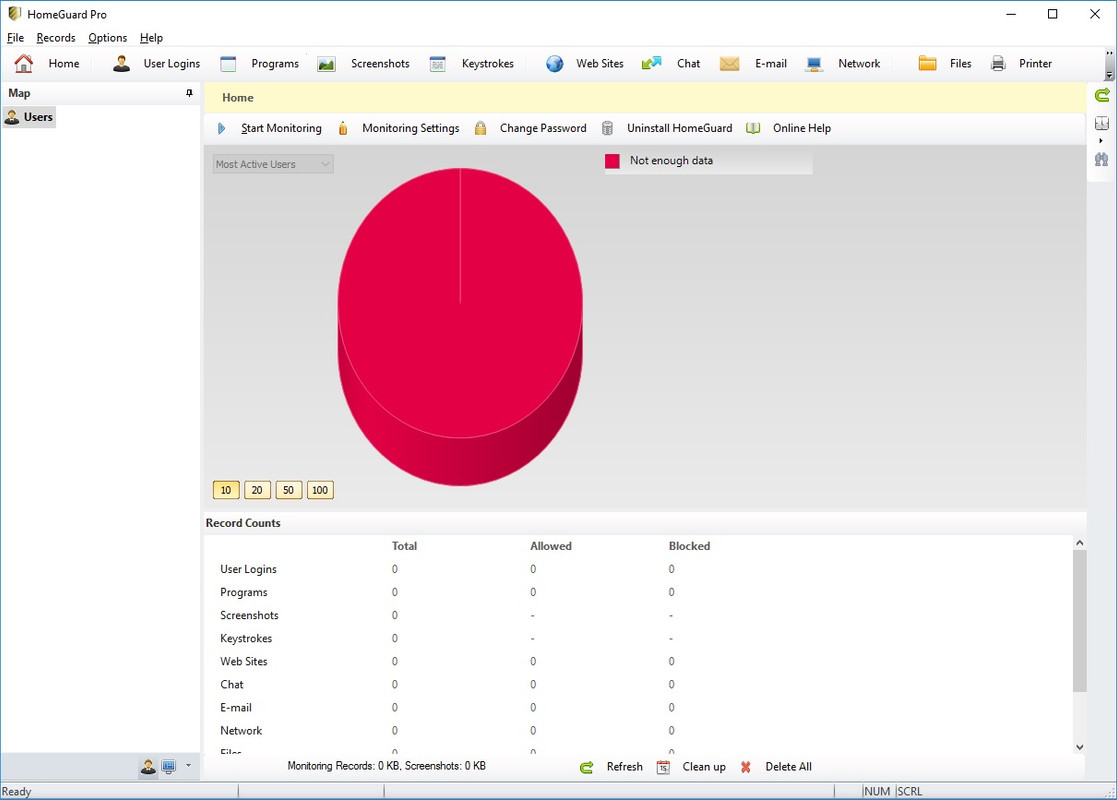Click the open book icon in the right sidebar
Screen dimensions: 1117x800
(1102, 123)
